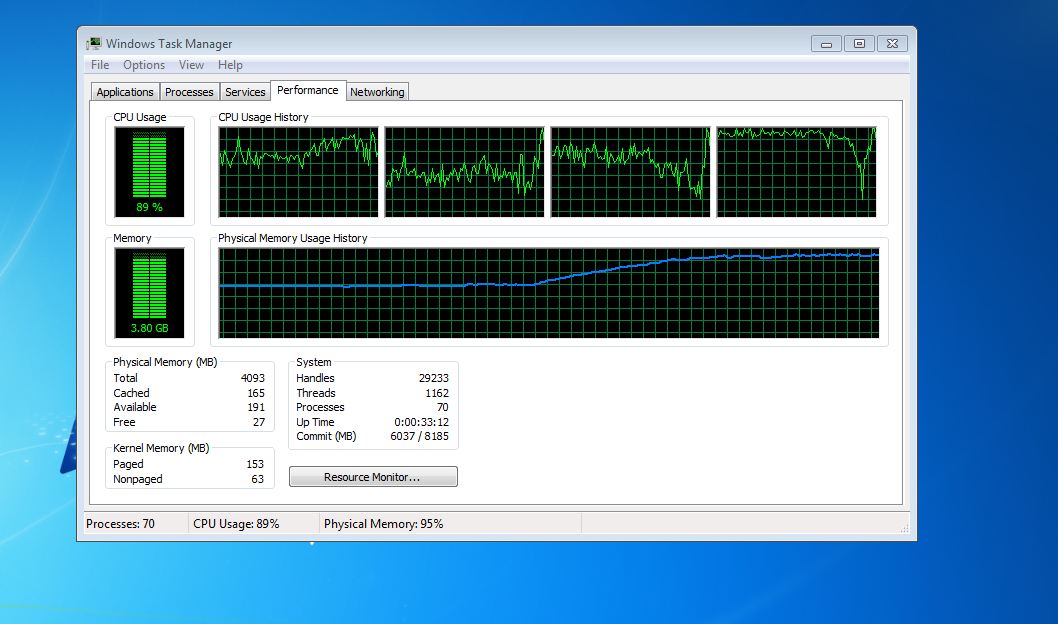Screen dimensions: 1058x624
Task: Switch to the Processes tab
Action: pyautogui.click(x=189, y=92)
